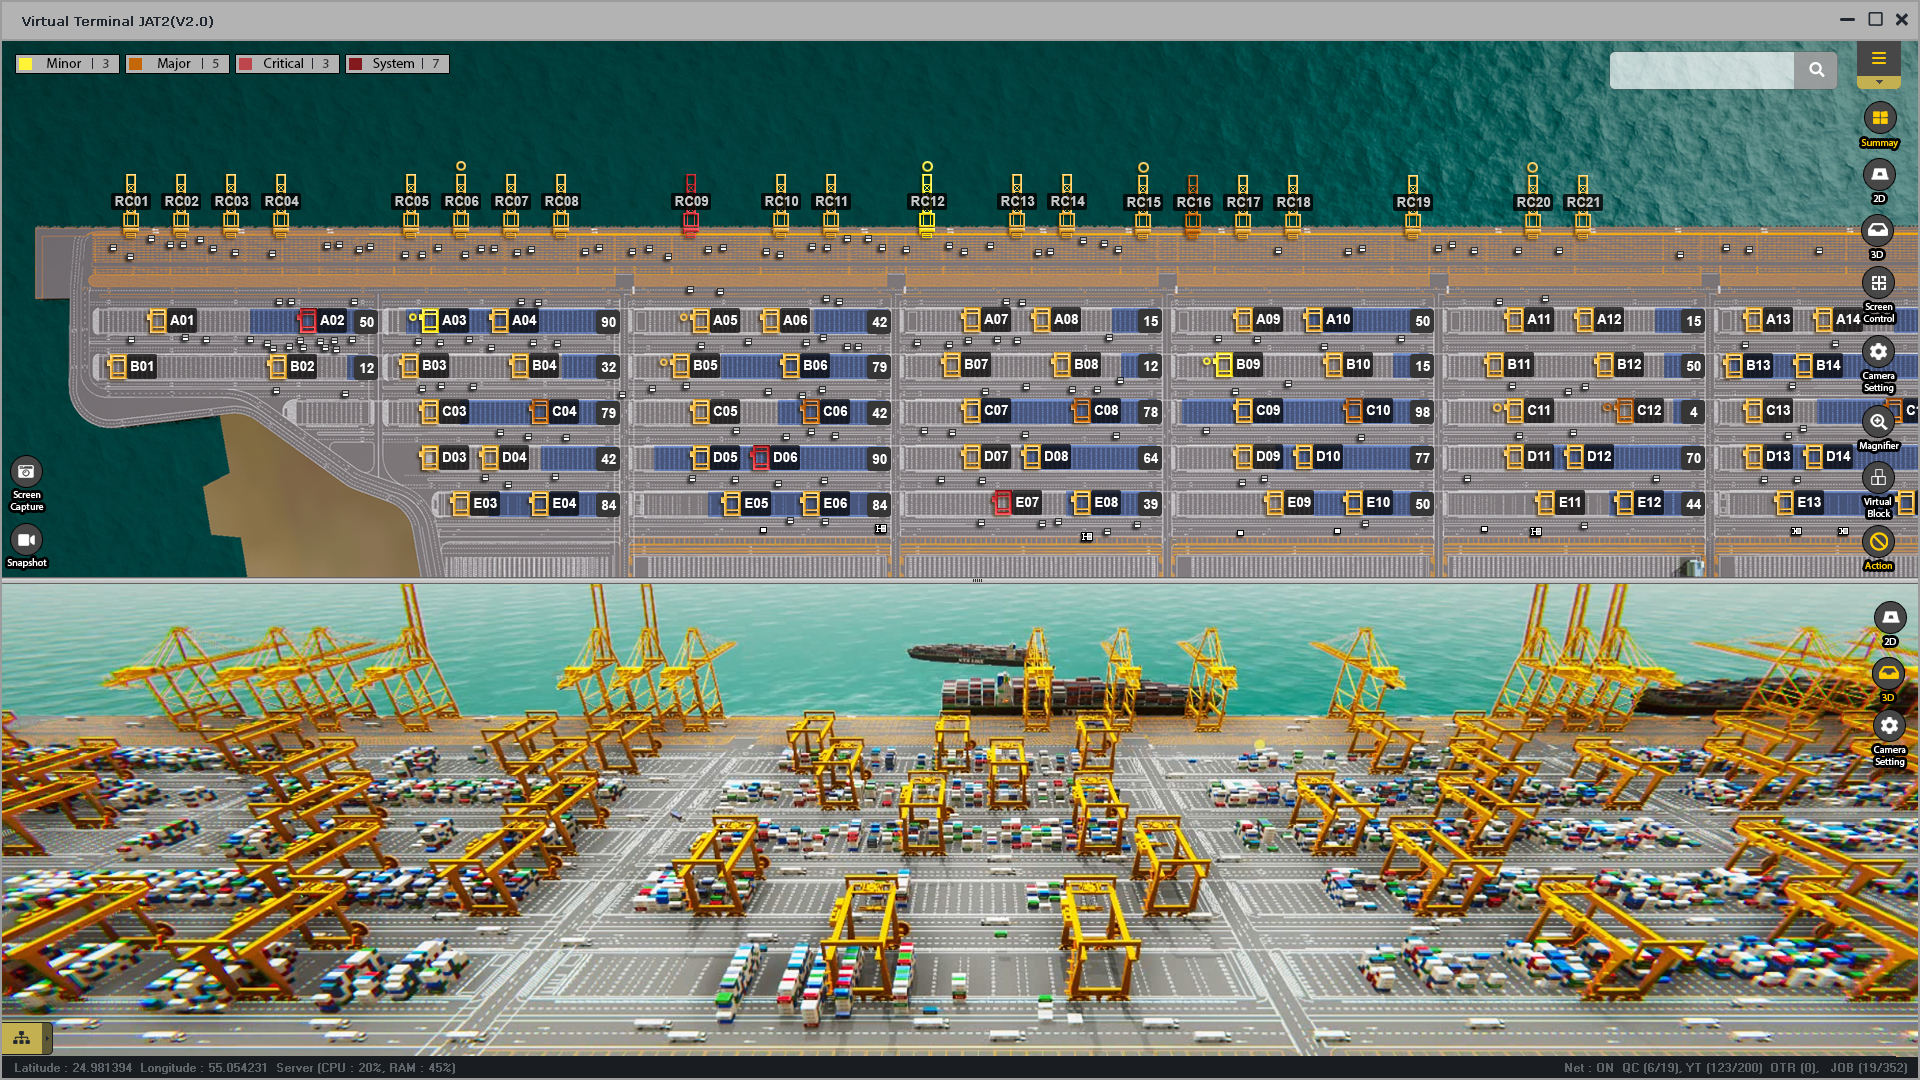Open top panel Camera Setting gear
This screenshot has width=1920, height=1080.
tap(1878, 352)
